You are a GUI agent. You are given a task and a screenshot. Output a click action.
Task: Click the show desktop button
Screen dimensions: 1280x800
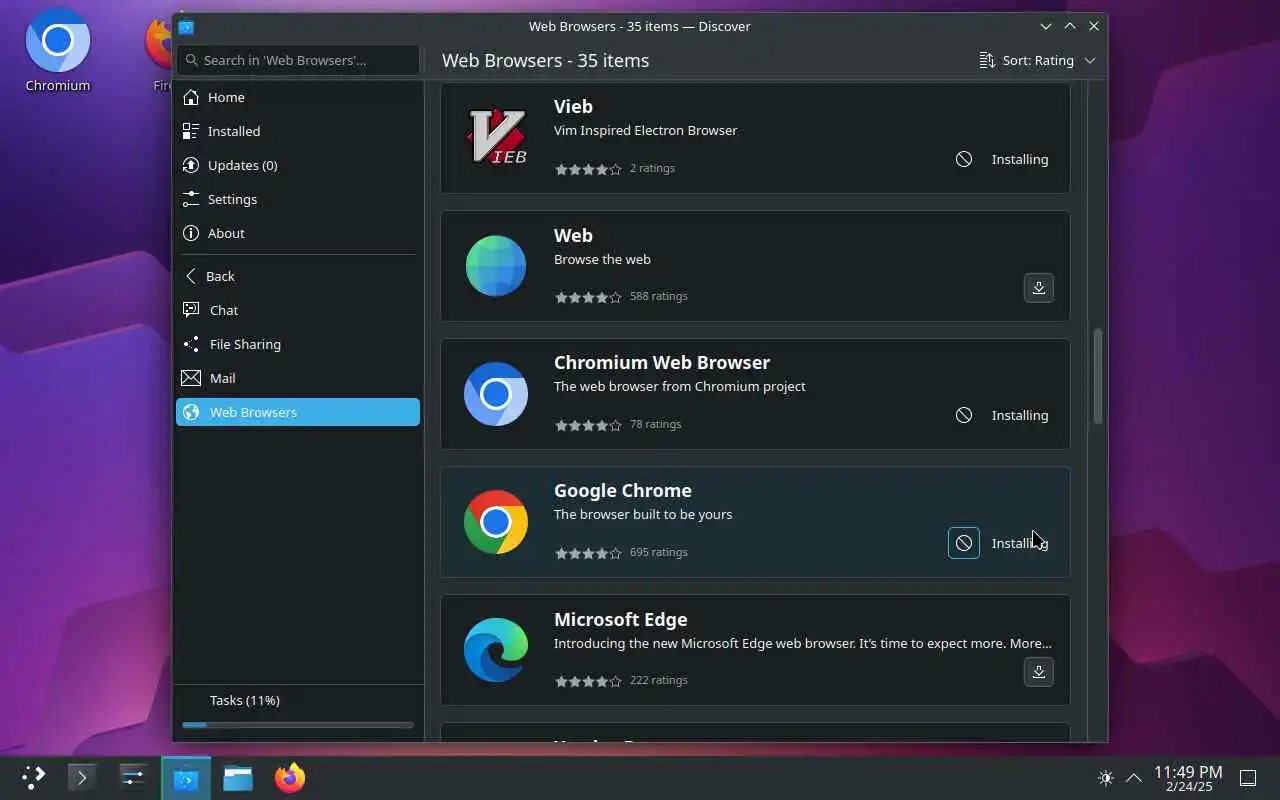(1248, 778)
